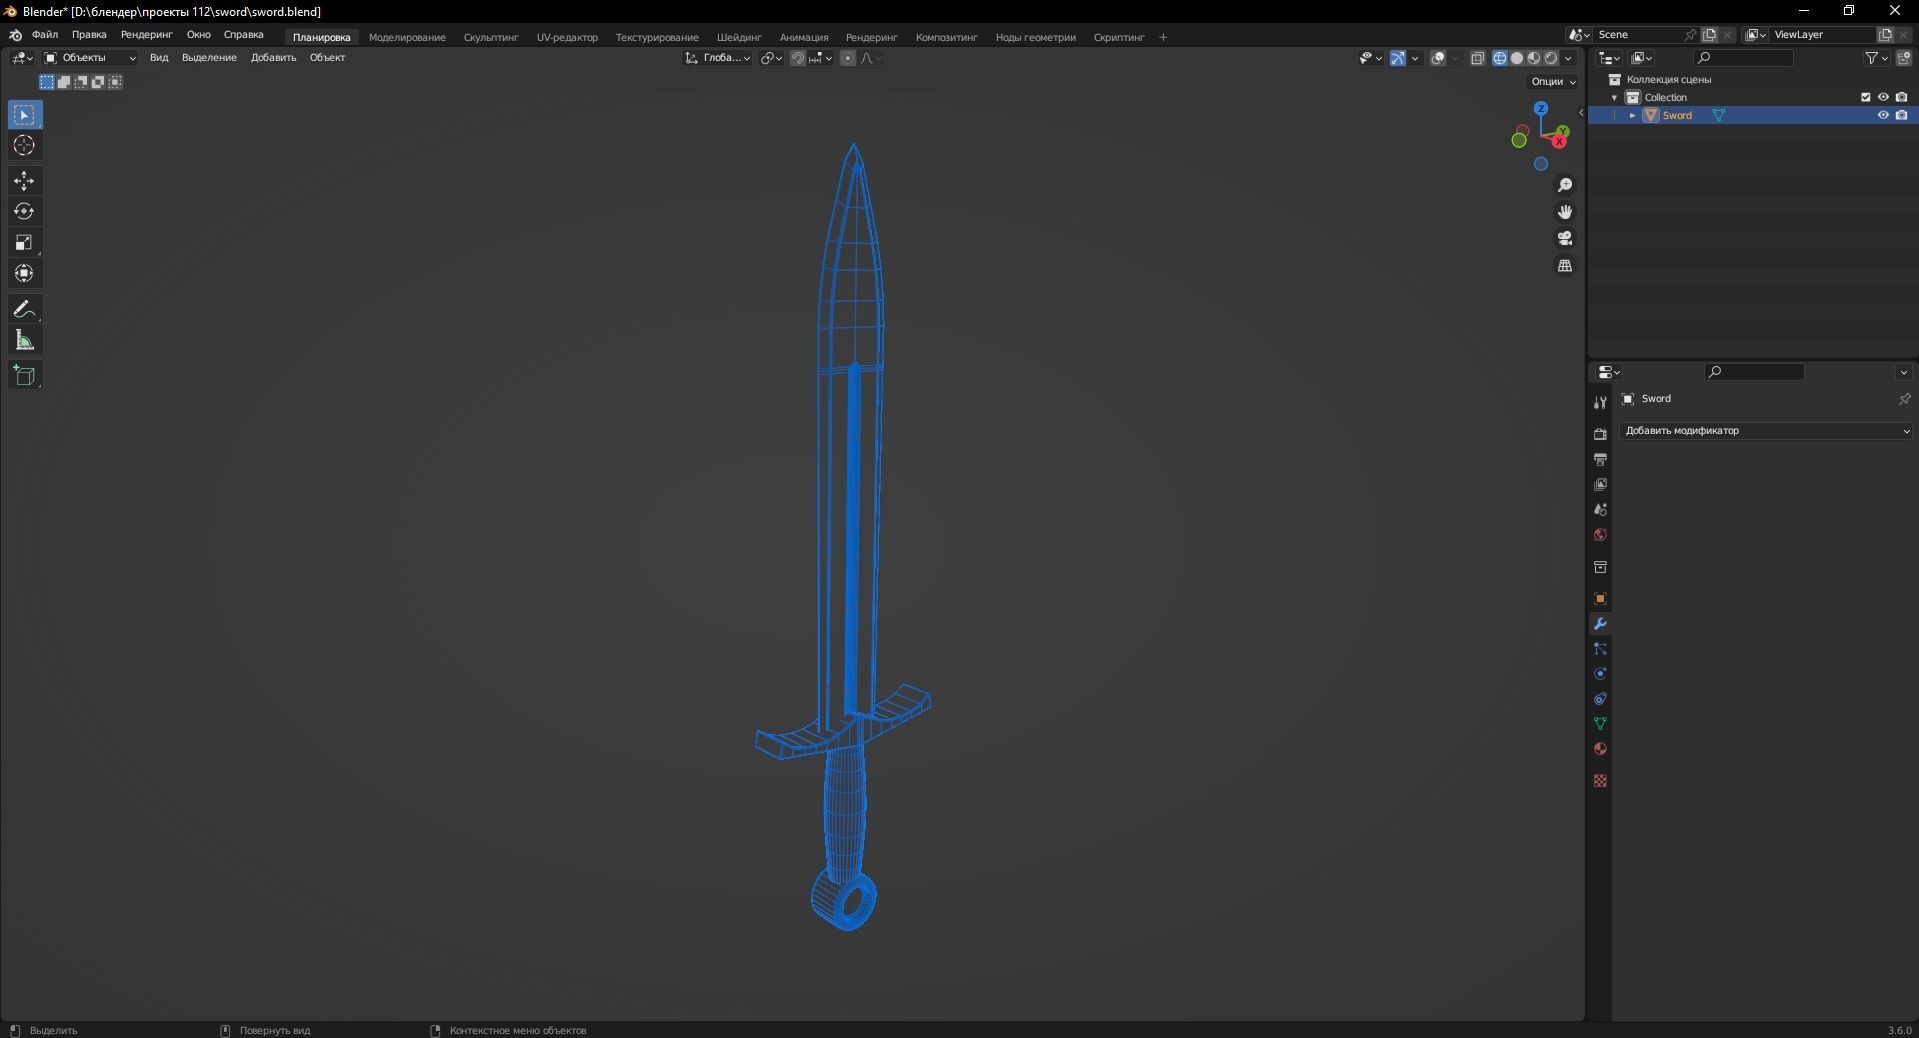Click the pan view hand icon
1919x1038 pixels.
pyautogui.click(x=1565, y=212)
